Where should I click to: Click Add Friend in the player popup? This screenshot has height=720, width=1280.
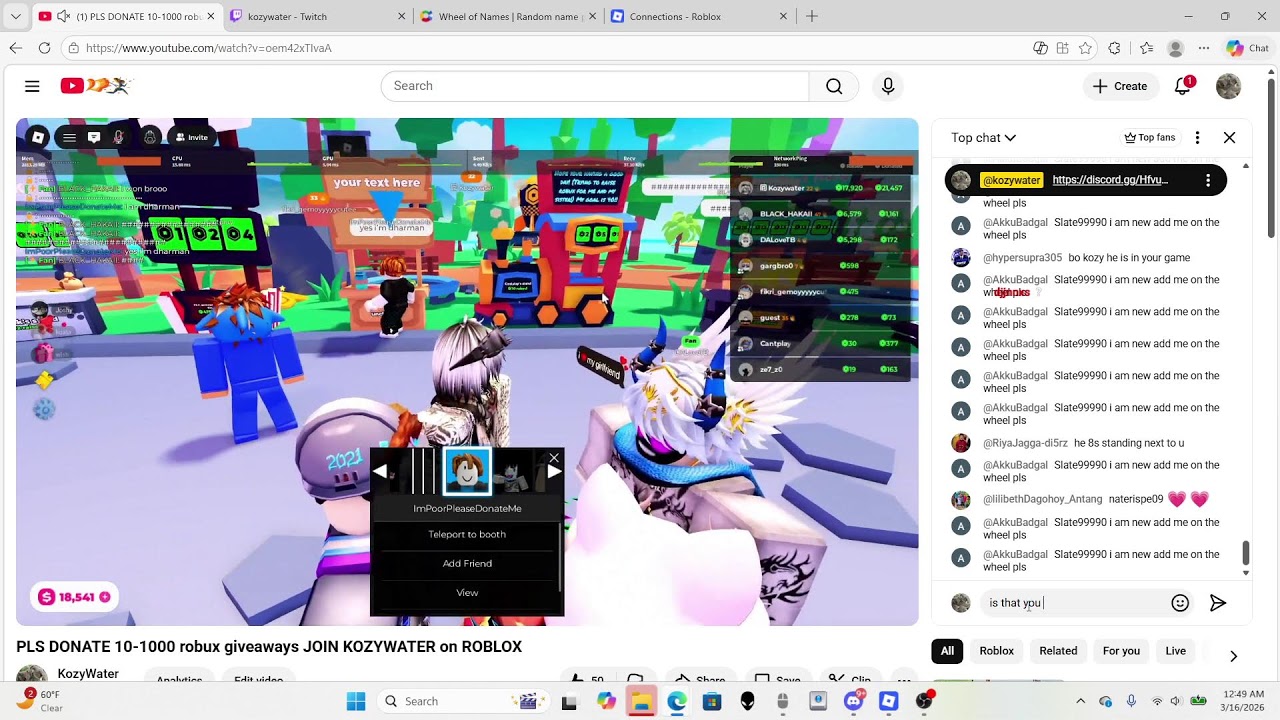pos(467,563)
